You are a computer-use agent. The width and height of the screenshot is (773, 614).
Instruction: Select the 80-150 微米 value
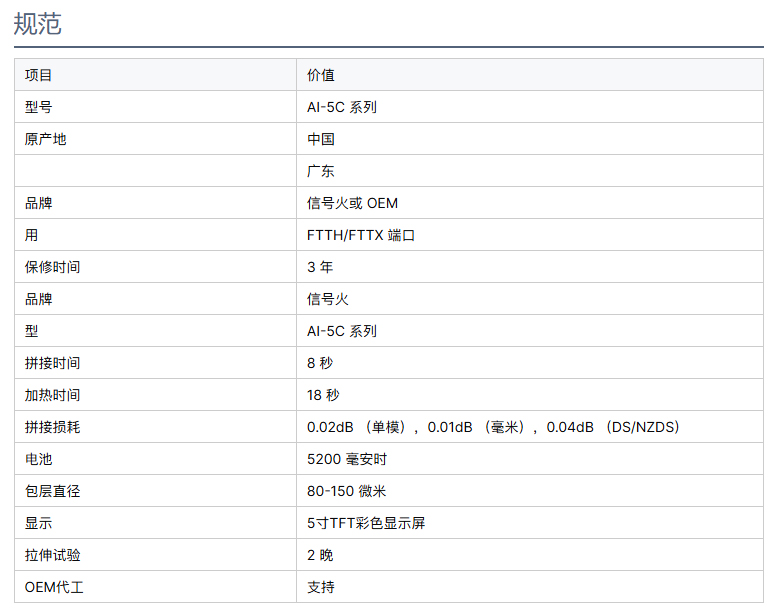tap(347, 491)
